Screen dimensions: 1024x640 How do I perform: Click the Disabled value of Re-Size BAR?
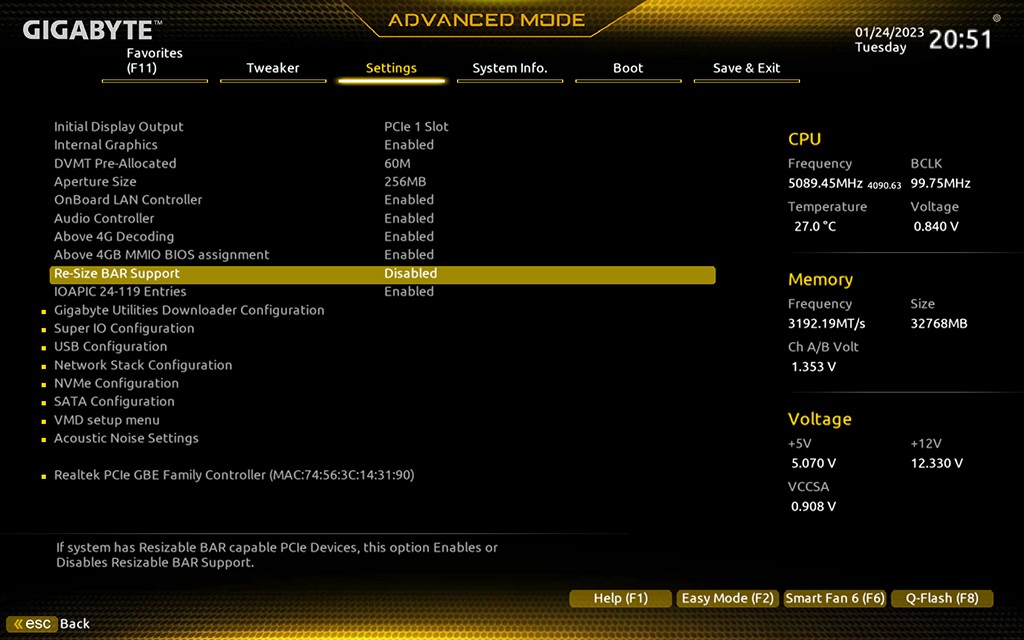click(411, 274)
